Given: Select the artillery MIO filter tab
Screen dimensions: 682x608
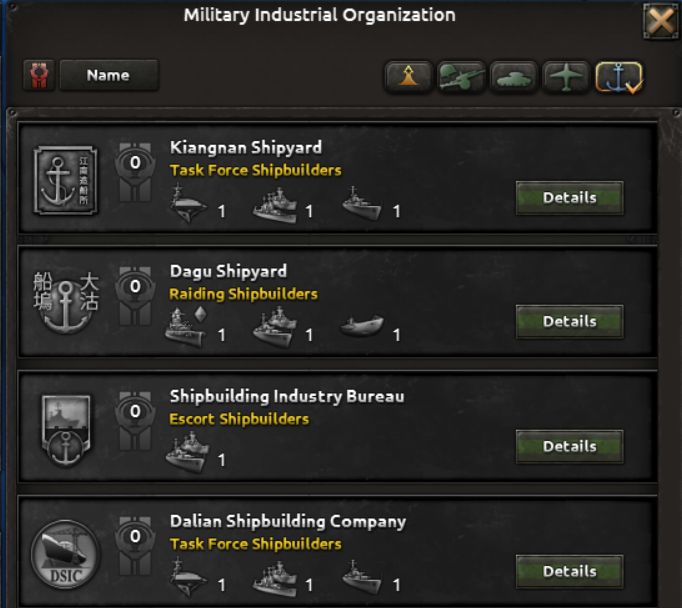Looking at the screenshot, I should [462, 77].
